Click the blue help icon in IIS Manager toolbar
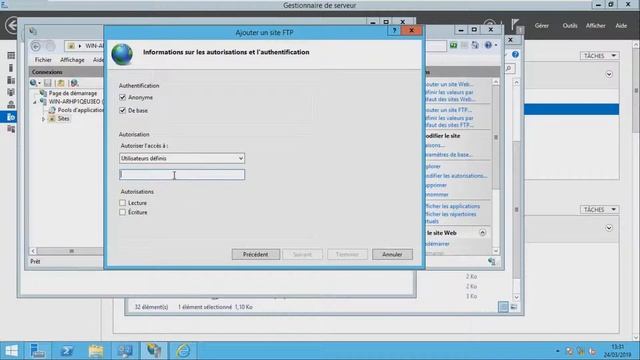The width and height of the screenshot is (640, 360). (x=488, y=45)
